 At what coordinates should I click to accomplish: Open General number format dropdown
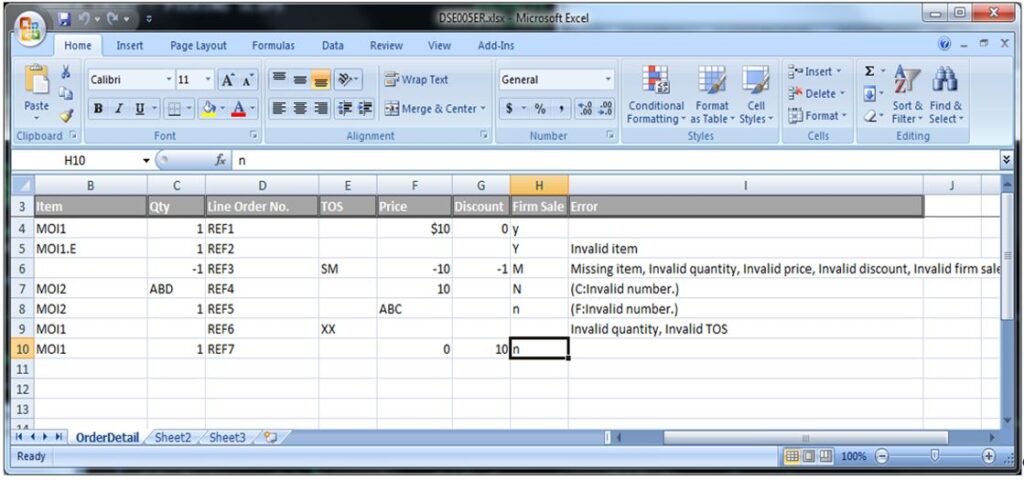pyautogui.click(x=609, y=80)
